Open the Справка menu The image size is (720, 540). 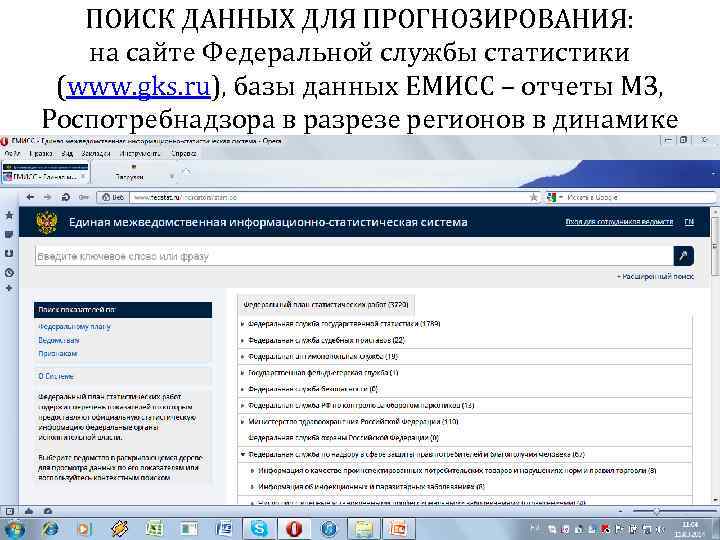coord(184,153)
